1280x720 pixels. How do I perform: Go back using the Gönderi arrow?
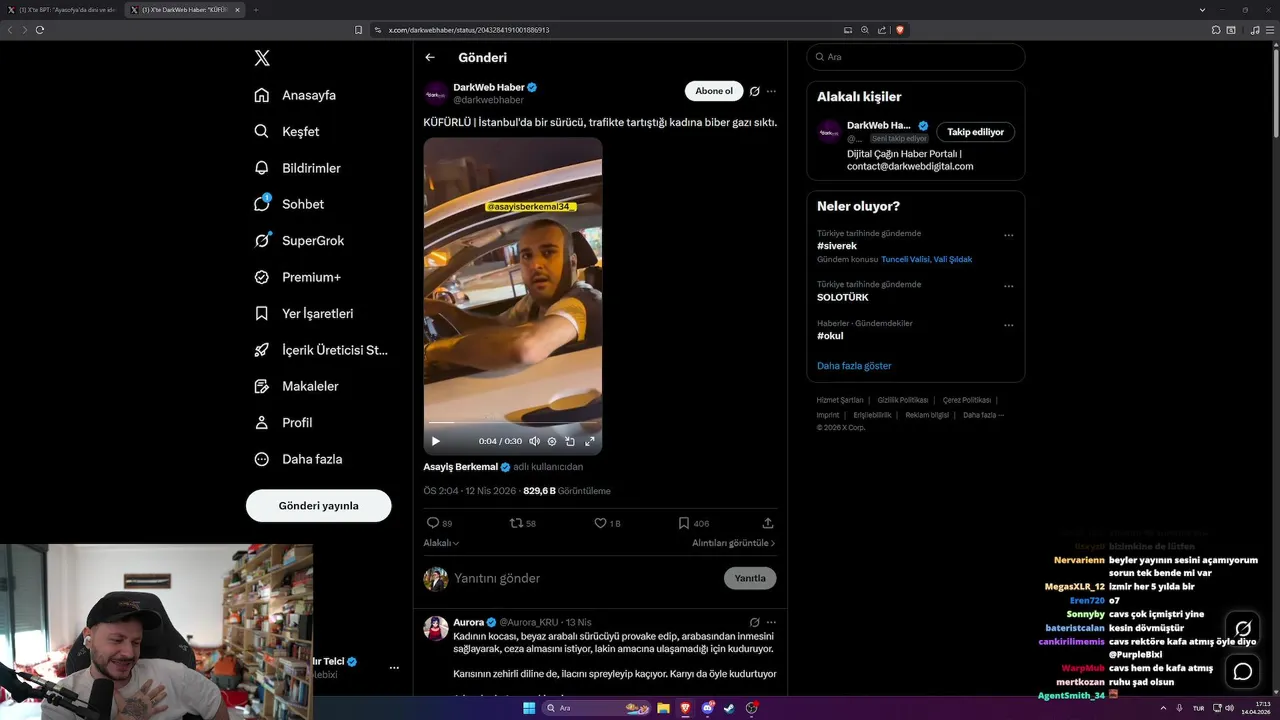coord(430,57)
